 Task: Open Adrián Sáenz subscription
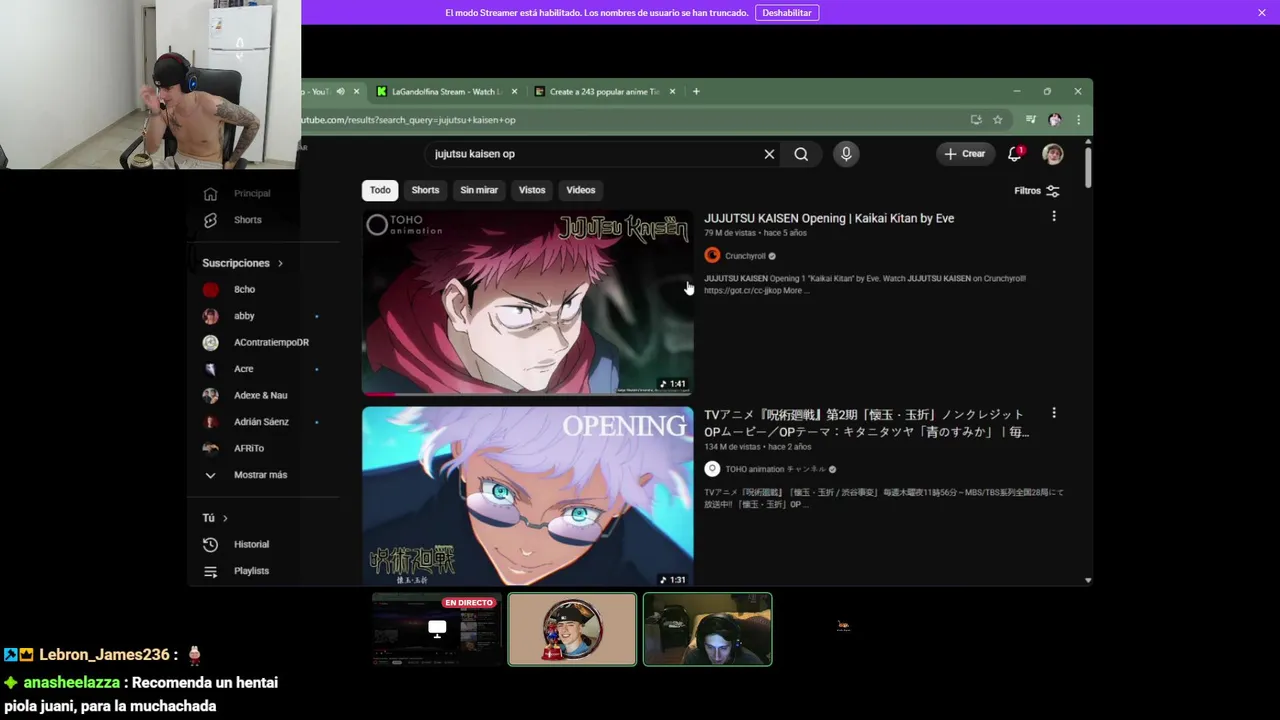tap(261, 422)
